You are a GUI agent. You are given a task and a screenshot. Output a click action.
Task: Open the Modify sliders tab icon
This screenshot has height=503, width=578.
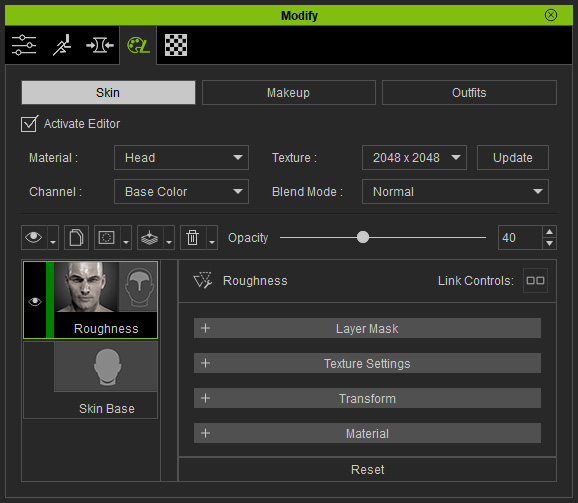pyautogui.click(x=24, y=45)
